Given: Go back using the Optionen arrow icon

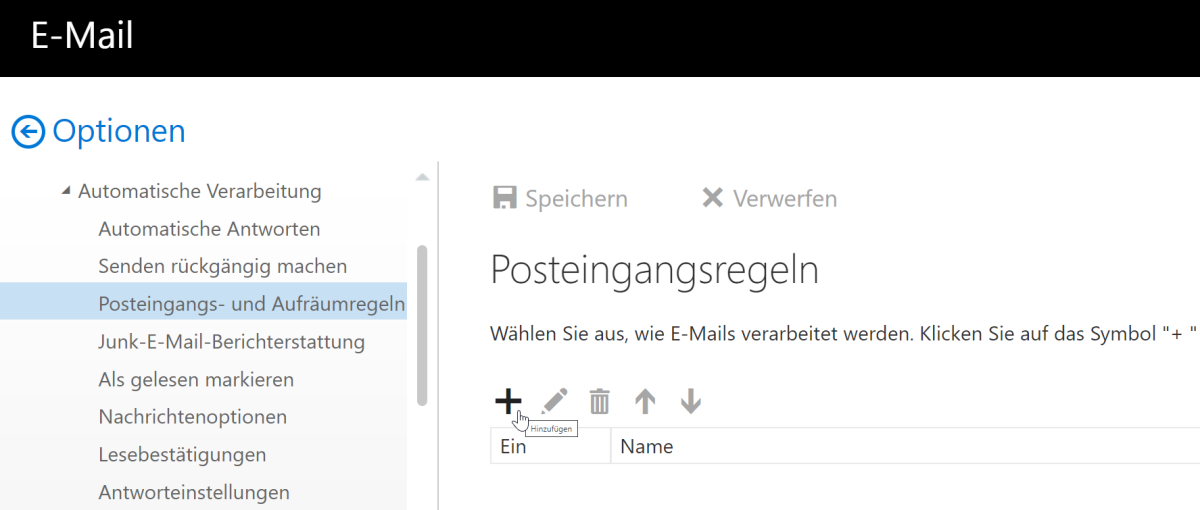Looking at the screenshot, I should (x=28, y=131).
